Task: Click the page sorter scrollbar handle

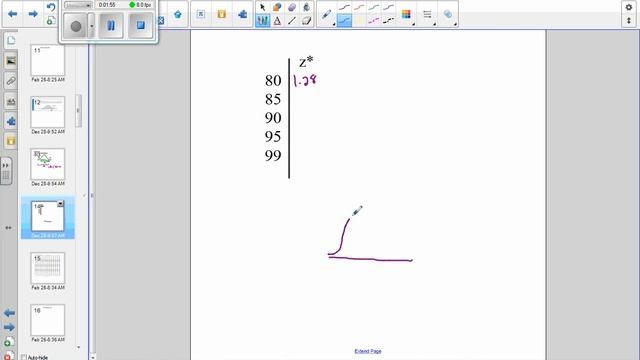Action: pos(78,111)
